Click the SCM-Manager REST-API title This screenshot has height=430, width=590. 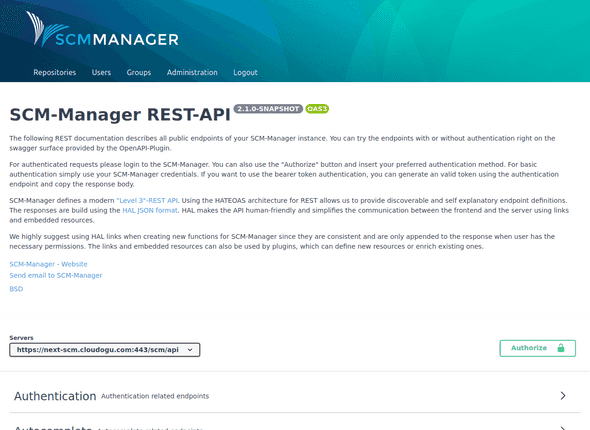[x=120, y=115]
